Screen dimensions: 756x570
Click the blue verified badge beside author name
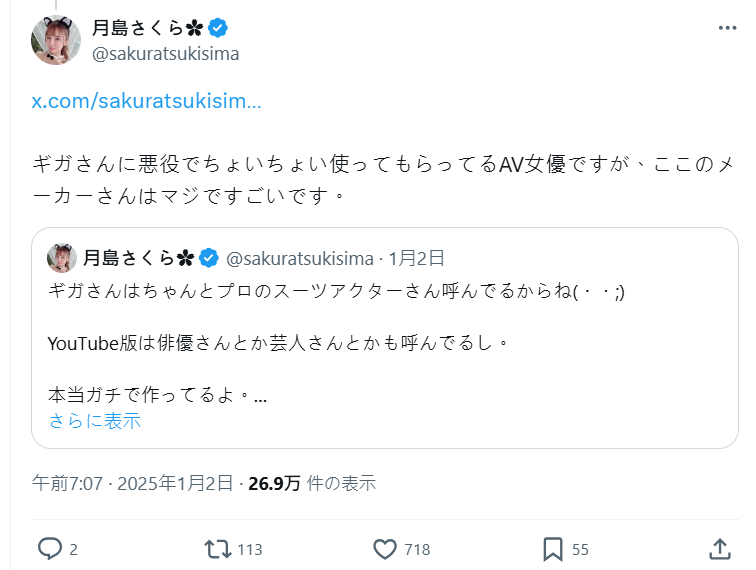pyautogui.click(x=219, y=28)
